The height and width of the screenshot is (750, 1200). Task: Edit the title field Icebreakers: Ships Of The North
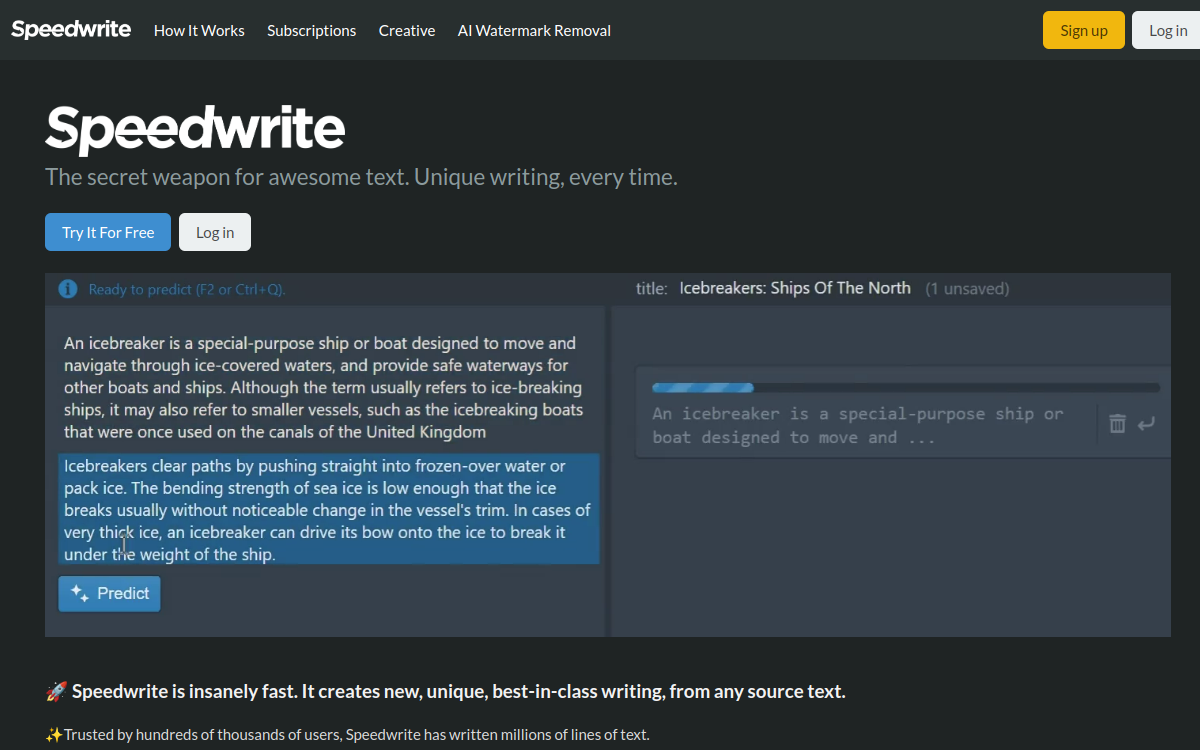click(795, 288)
